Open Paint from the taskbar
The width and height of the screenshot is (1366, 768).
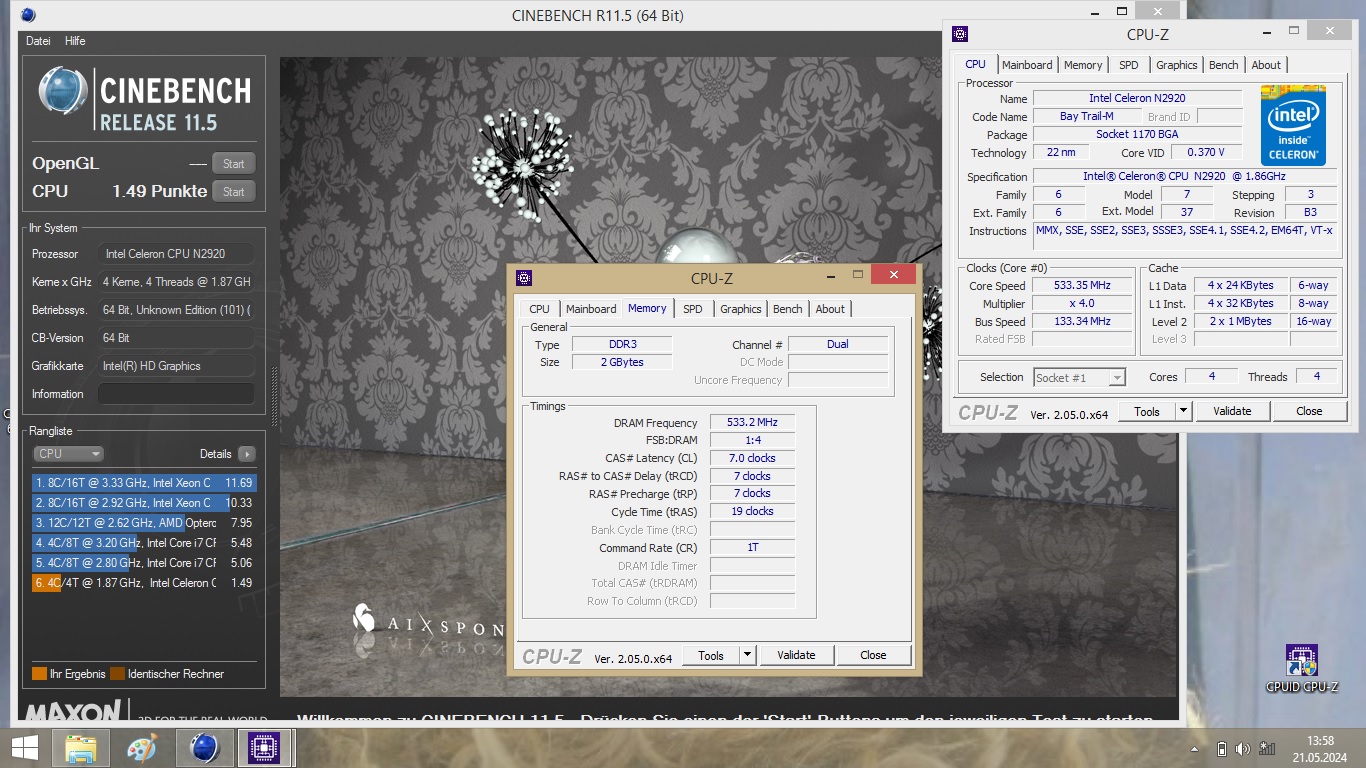coord(143,748)
